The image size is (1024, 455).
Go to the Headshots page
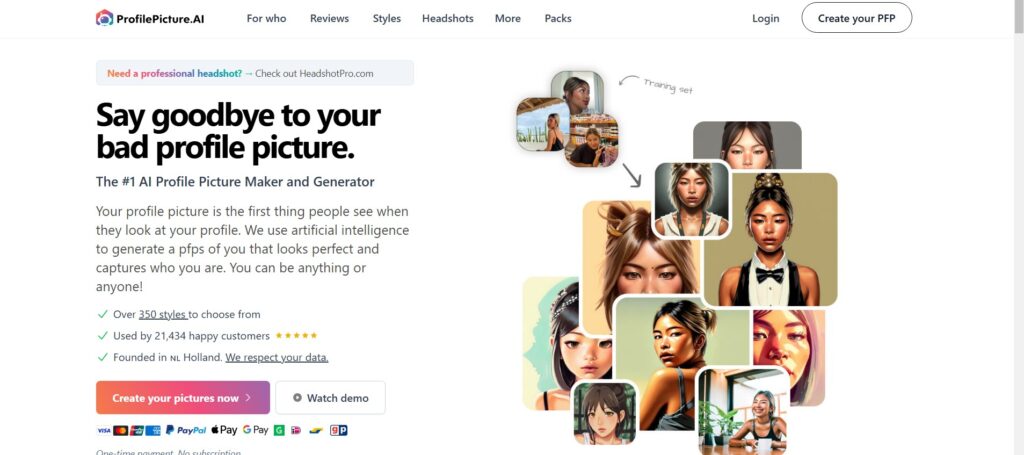tap(447, 18)
